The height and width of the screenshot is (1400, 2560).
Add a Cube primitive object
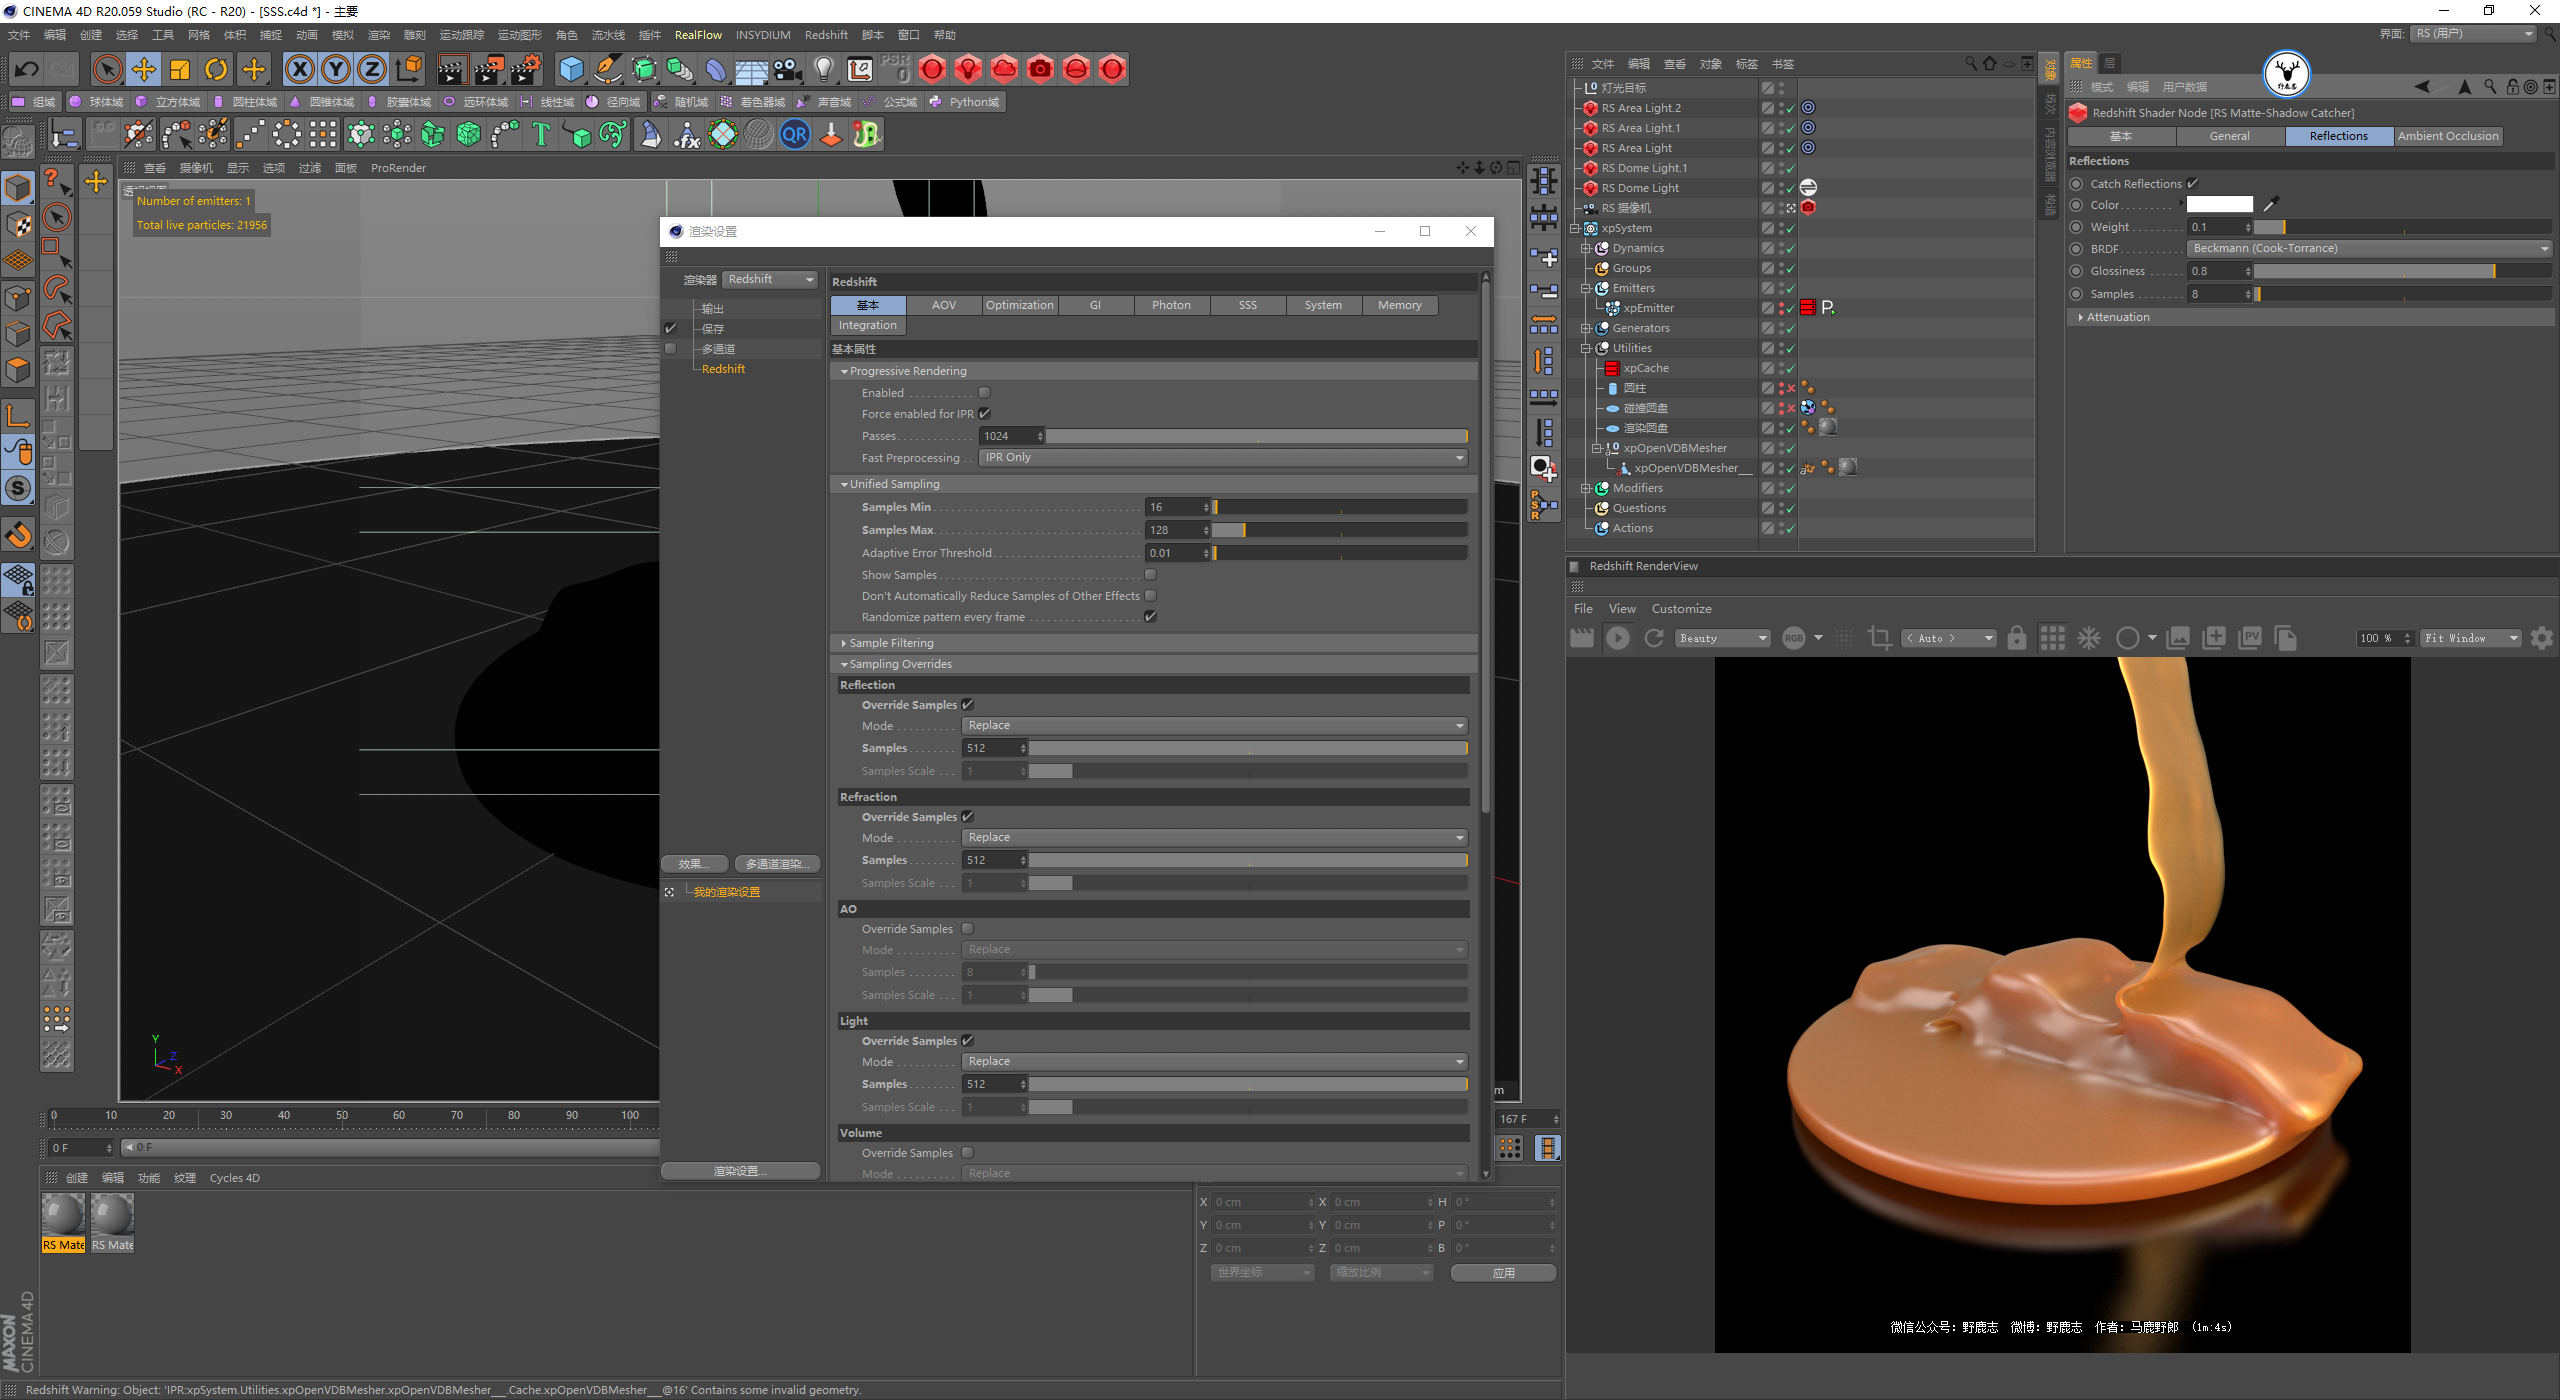[x=571, y=69]
